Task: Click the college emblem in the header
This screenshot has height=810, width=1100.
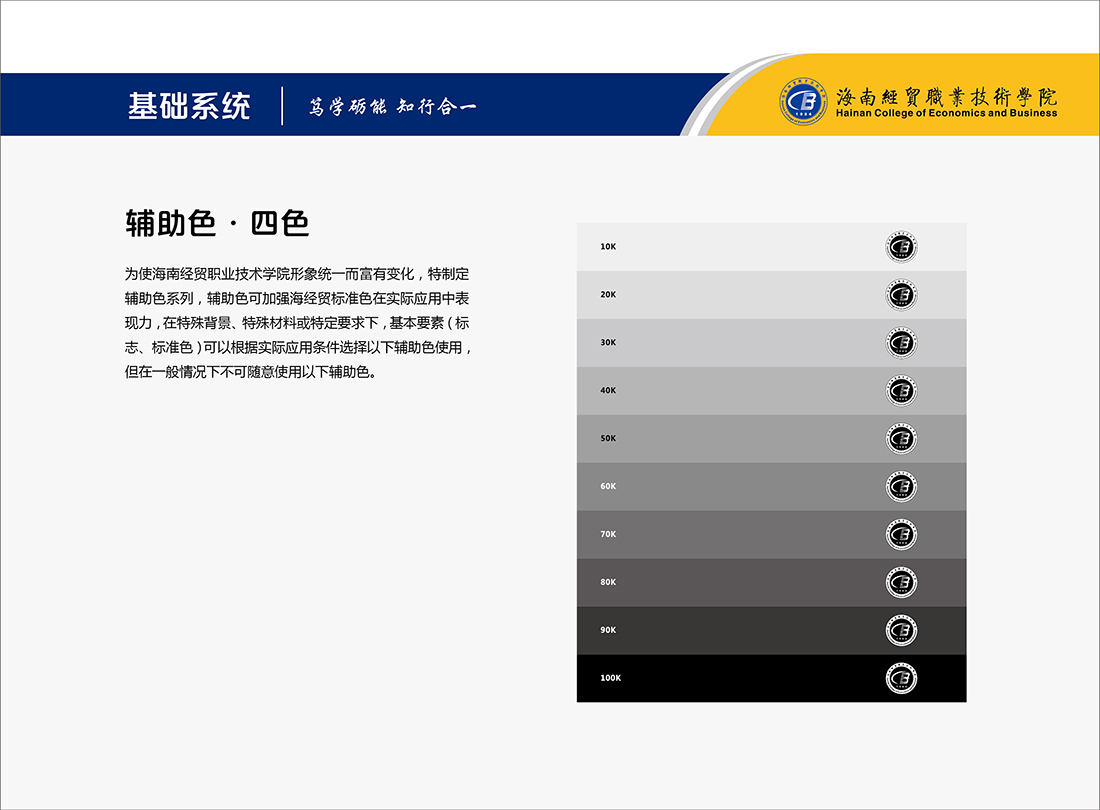Action: click(x=804, y=101)
